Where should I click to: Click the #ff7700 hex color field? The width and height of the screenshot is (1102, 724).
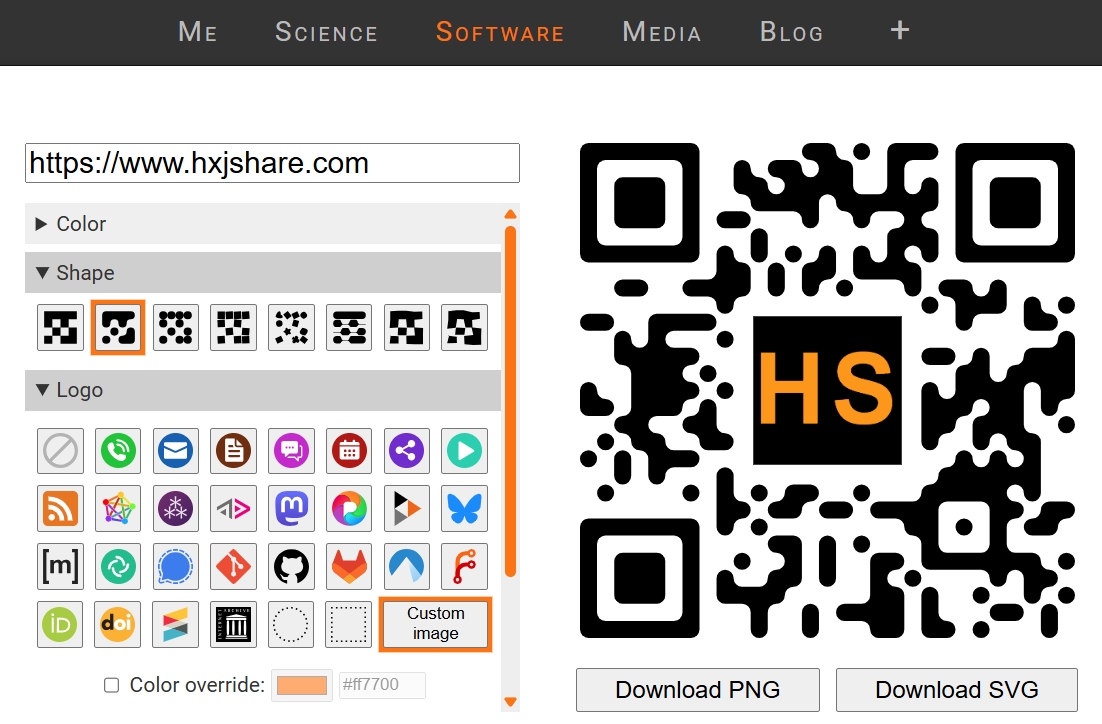click(382, 685)
